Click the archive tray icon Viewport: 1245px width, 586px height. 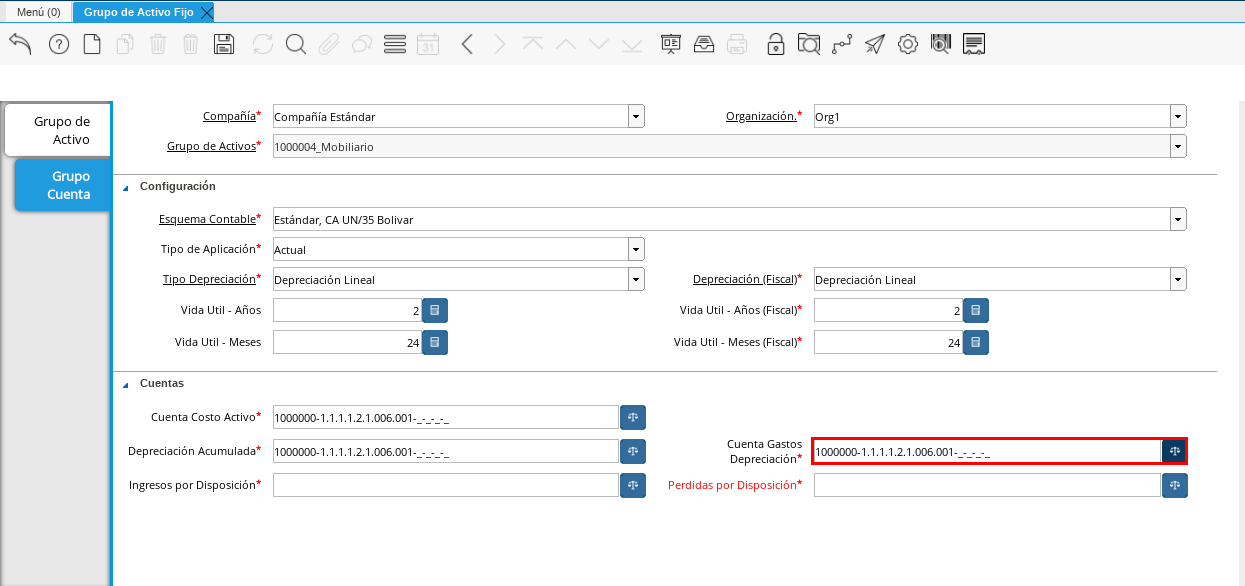click(x=703, y=44)
